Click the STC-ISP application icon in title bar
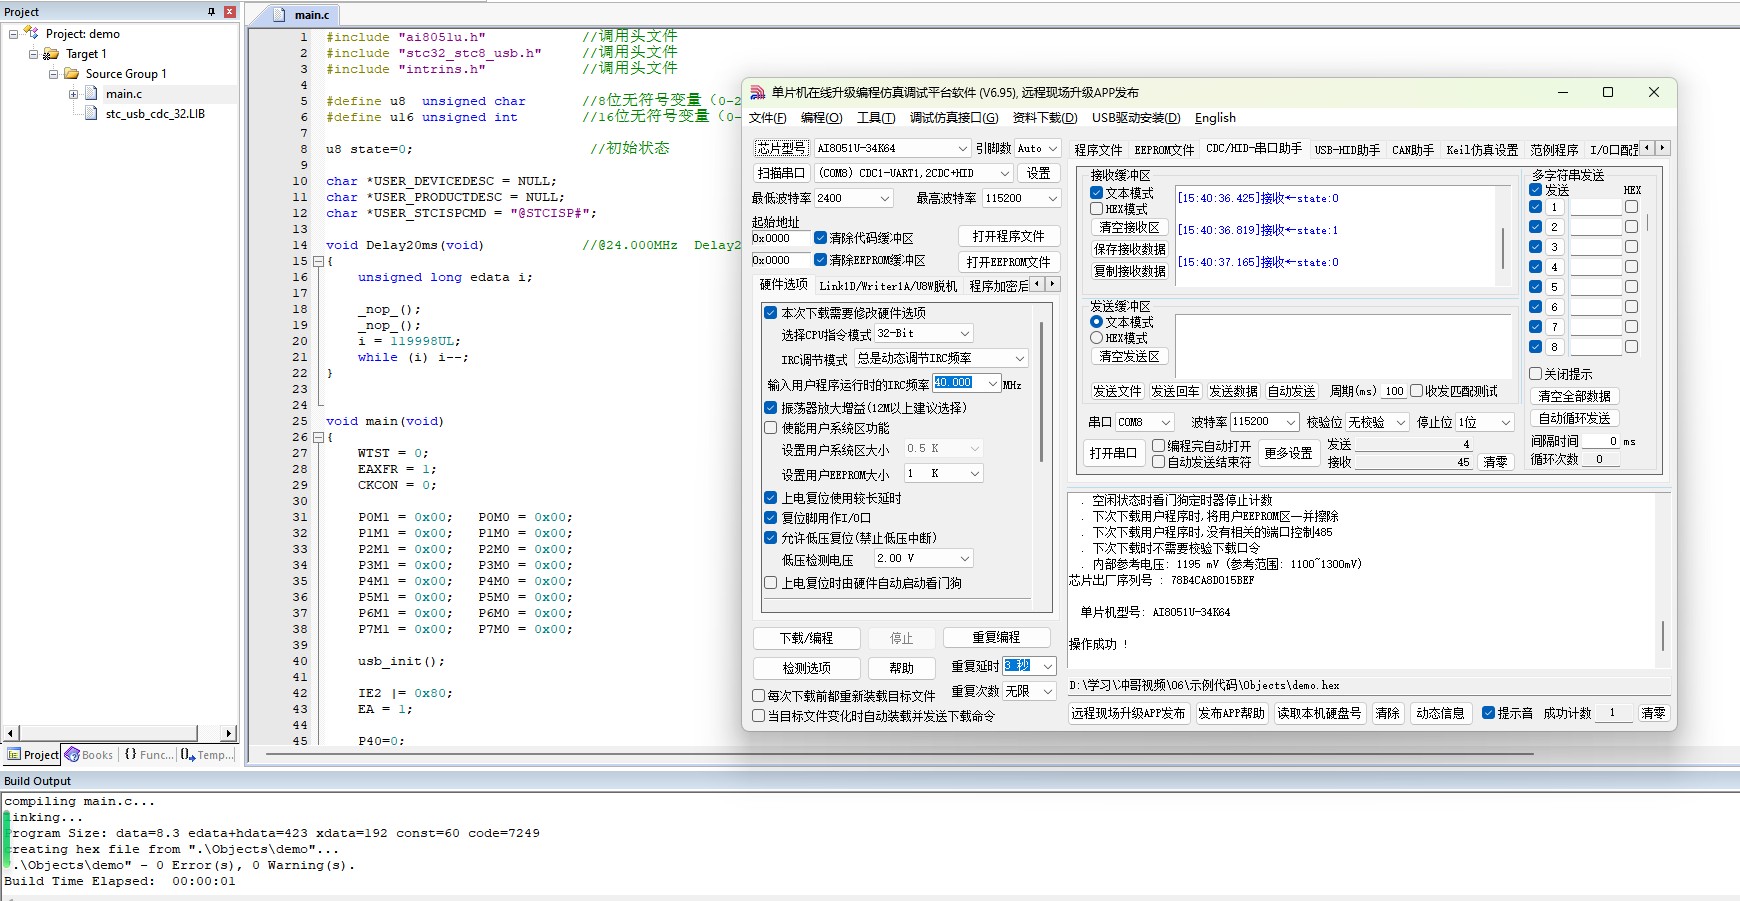This screenshot has height=901, width=1740. (x=758, y=92)
